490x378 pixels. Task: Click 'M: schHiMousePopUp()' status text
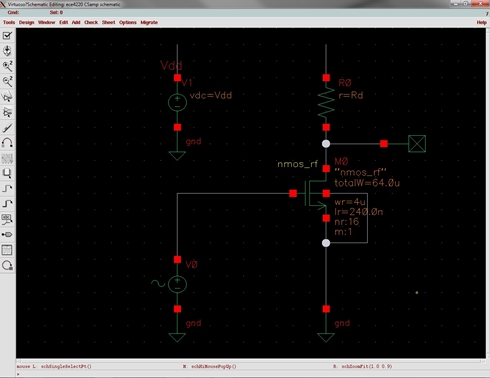209,366
